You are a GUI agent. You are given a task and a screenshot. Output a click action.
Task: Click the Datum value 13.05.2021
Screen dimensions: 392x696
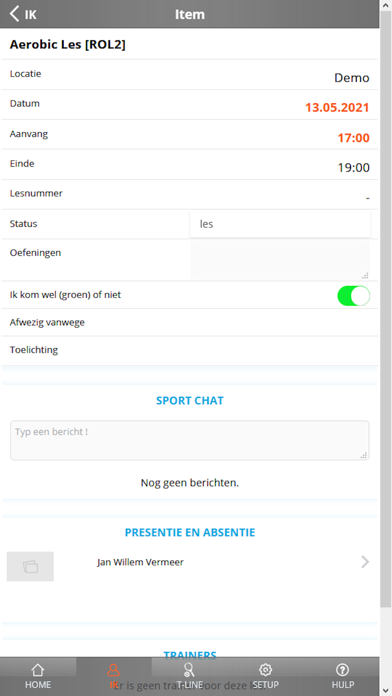pos(337,108)
